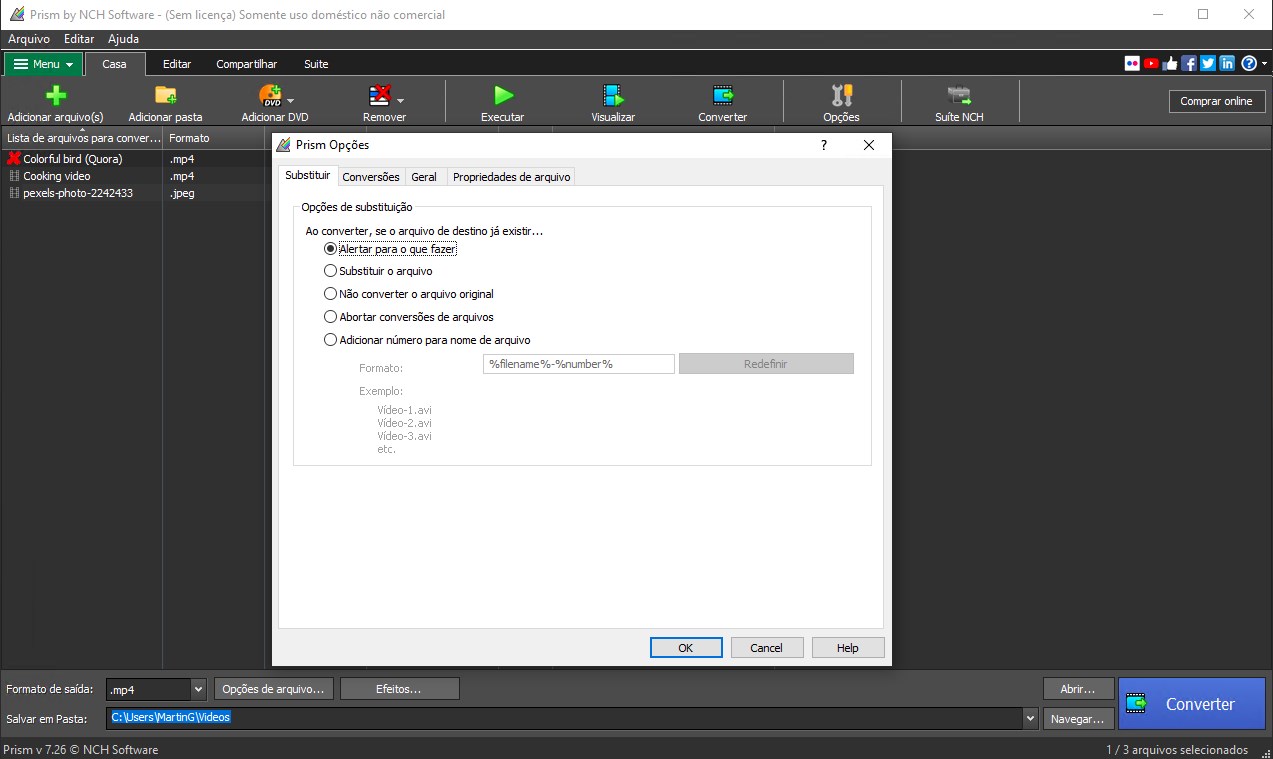1273x759 pixels.
Task: Close the Prism Opções dialog with X
Action: click(869, 145)
